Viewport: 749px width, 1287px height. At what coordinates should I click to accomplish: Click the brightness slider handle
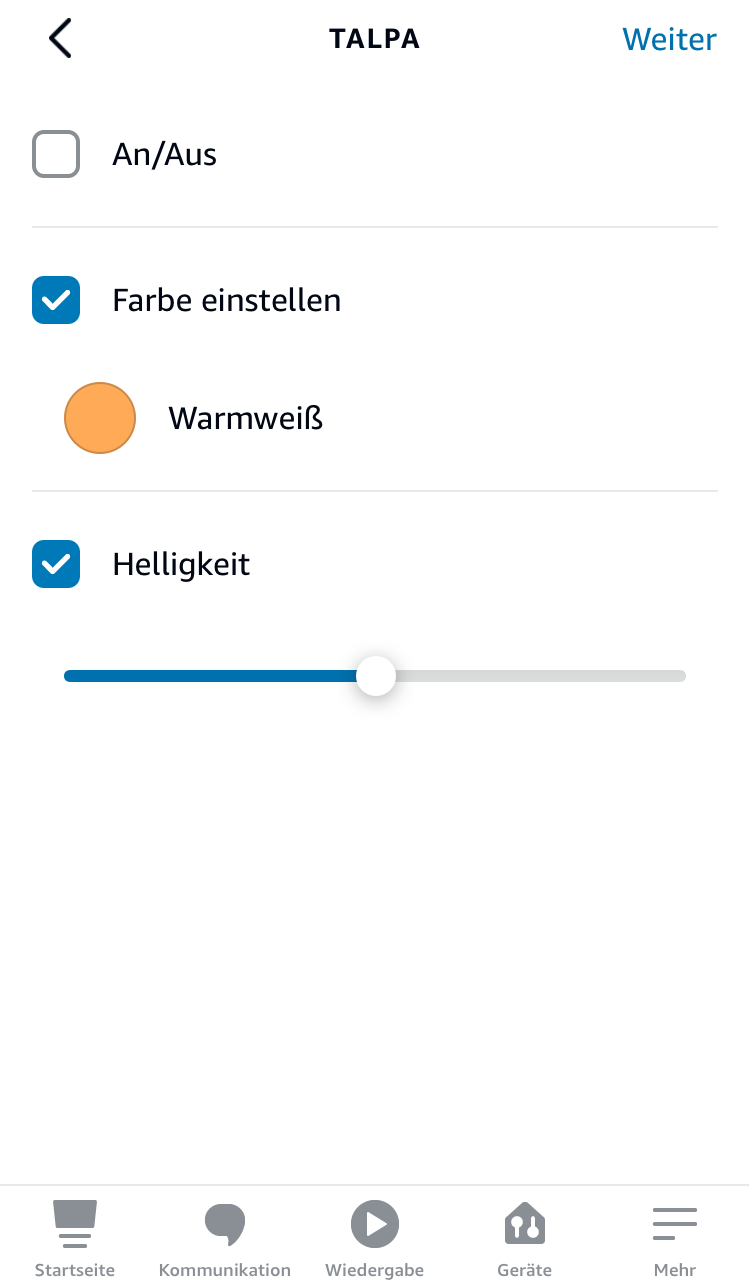[376, 676]
